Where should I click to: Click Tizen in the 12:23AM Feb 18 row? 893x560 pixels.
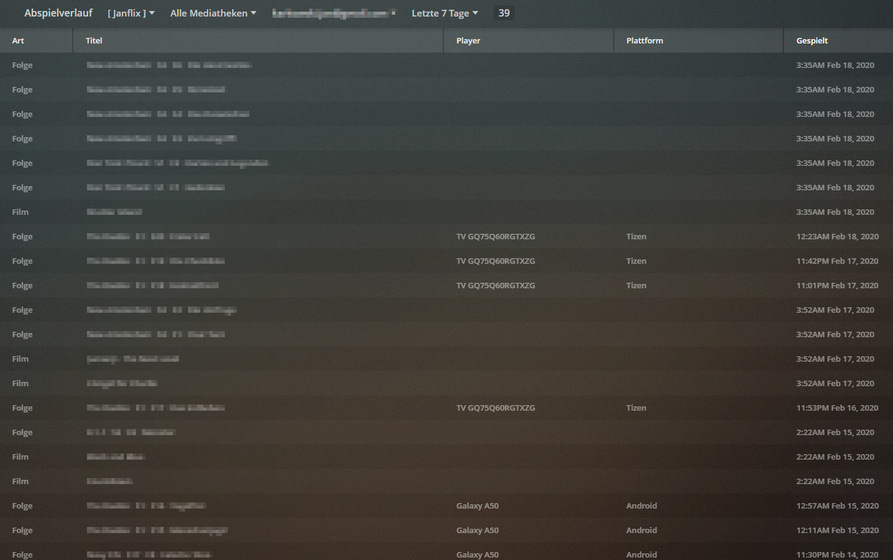pos(636,236)
